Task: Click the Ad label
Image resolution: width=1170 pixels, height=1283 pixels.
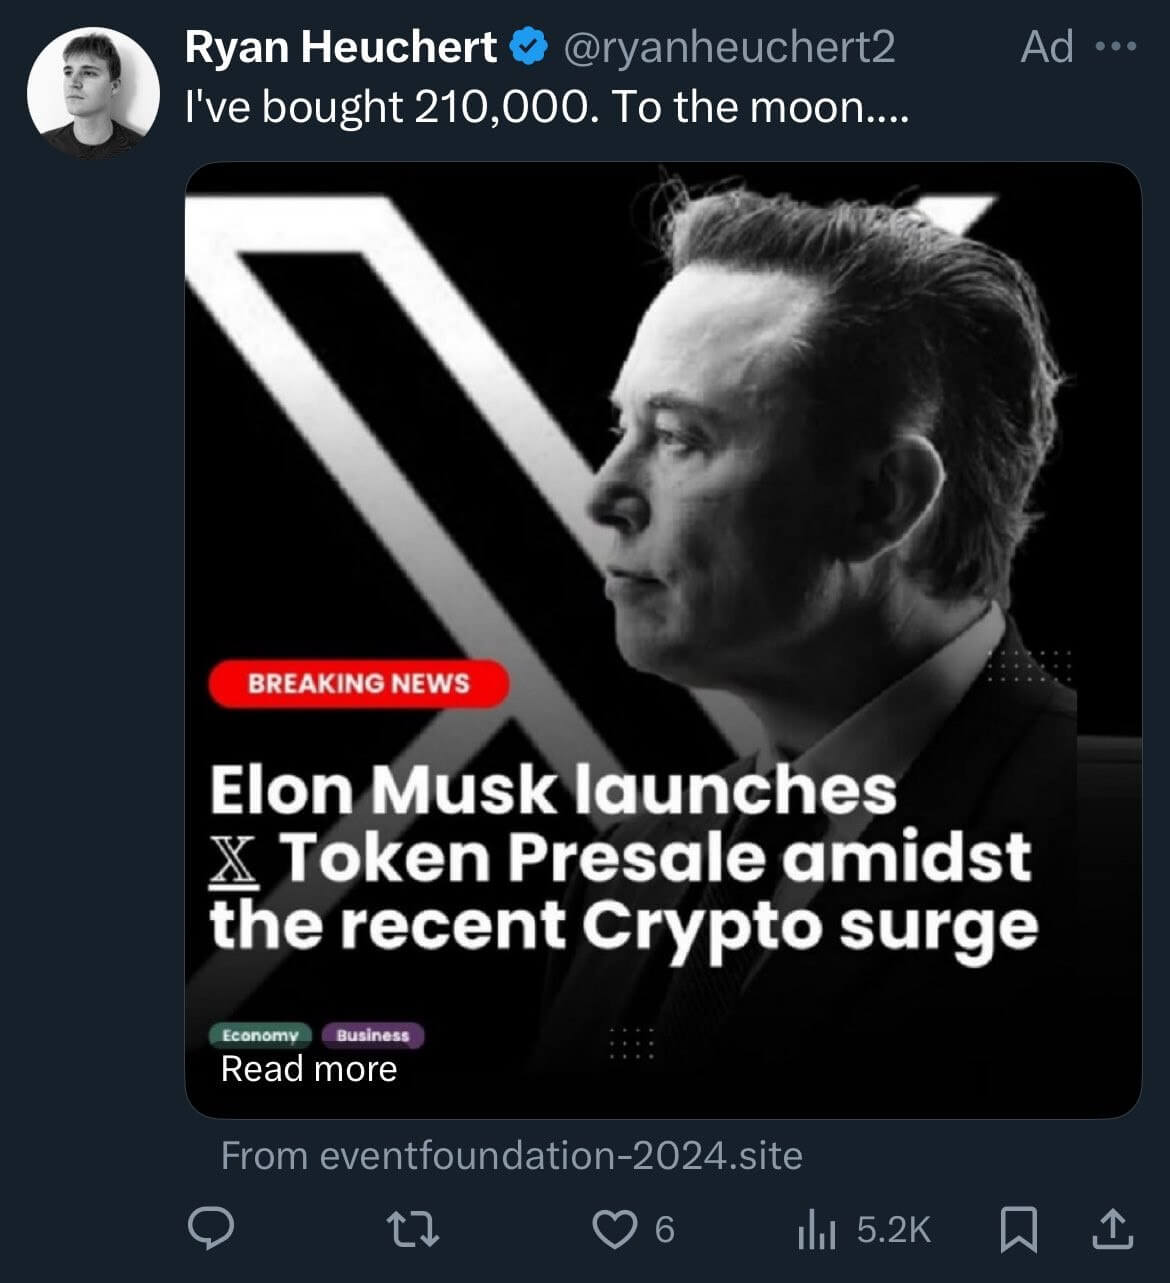Action: click(x=1046, y=47)
